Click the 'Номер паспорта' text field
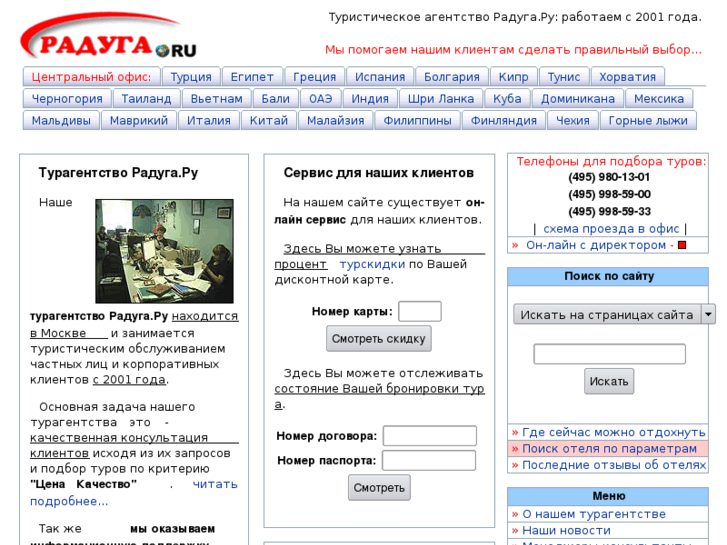 click(429, 461)
